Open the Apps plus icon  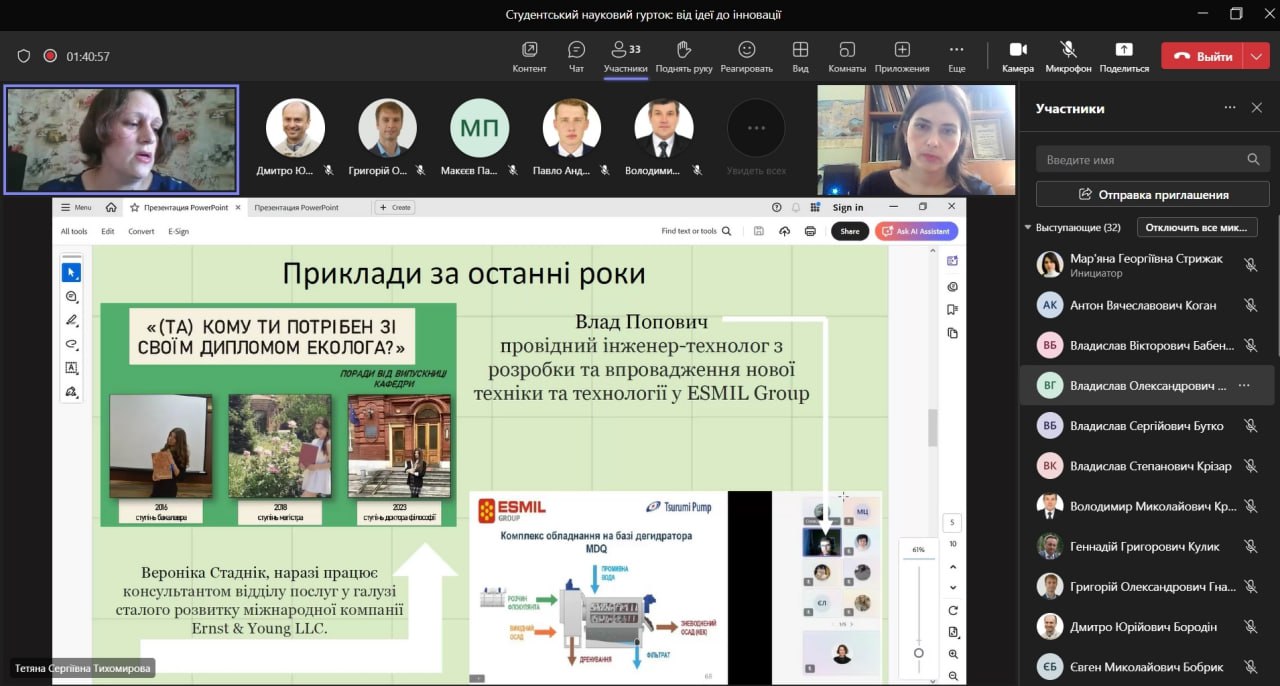click(x=902, y=50)
